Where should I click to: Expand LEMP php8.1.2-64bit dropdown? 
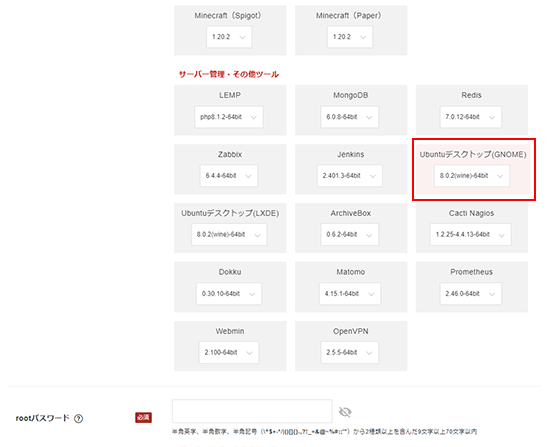229,117
